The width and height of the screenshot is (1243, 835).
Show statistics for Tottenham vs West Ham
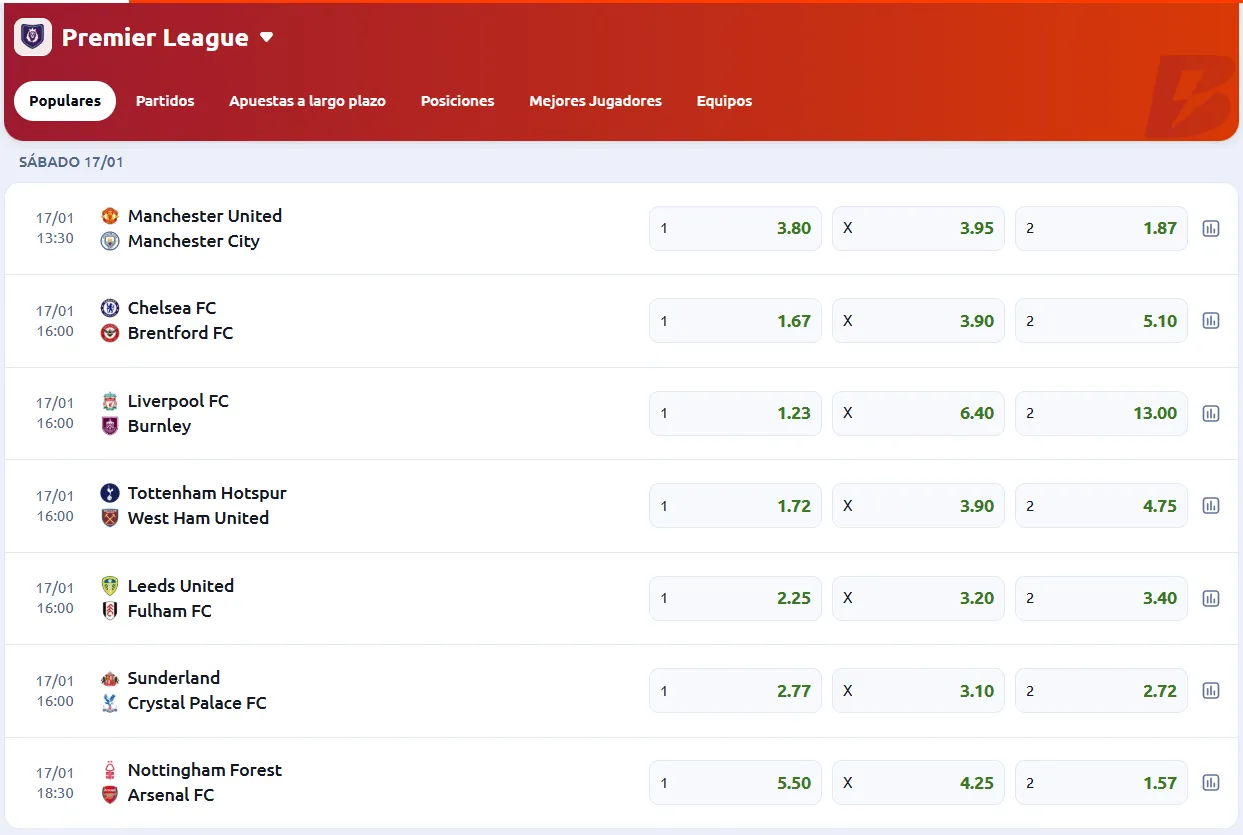pyautogui.click(x=1210, y=506)
